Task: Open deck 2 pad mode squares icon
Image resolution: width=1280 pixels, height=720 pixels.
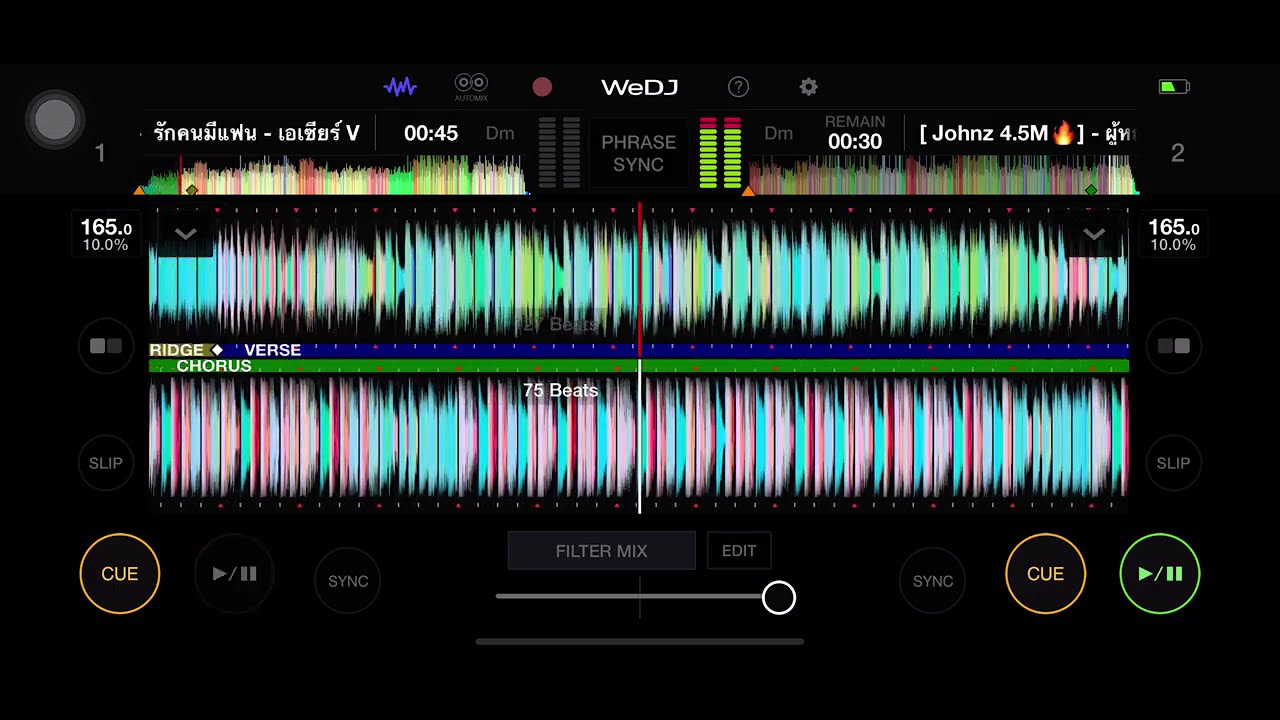Action: 1173,346
